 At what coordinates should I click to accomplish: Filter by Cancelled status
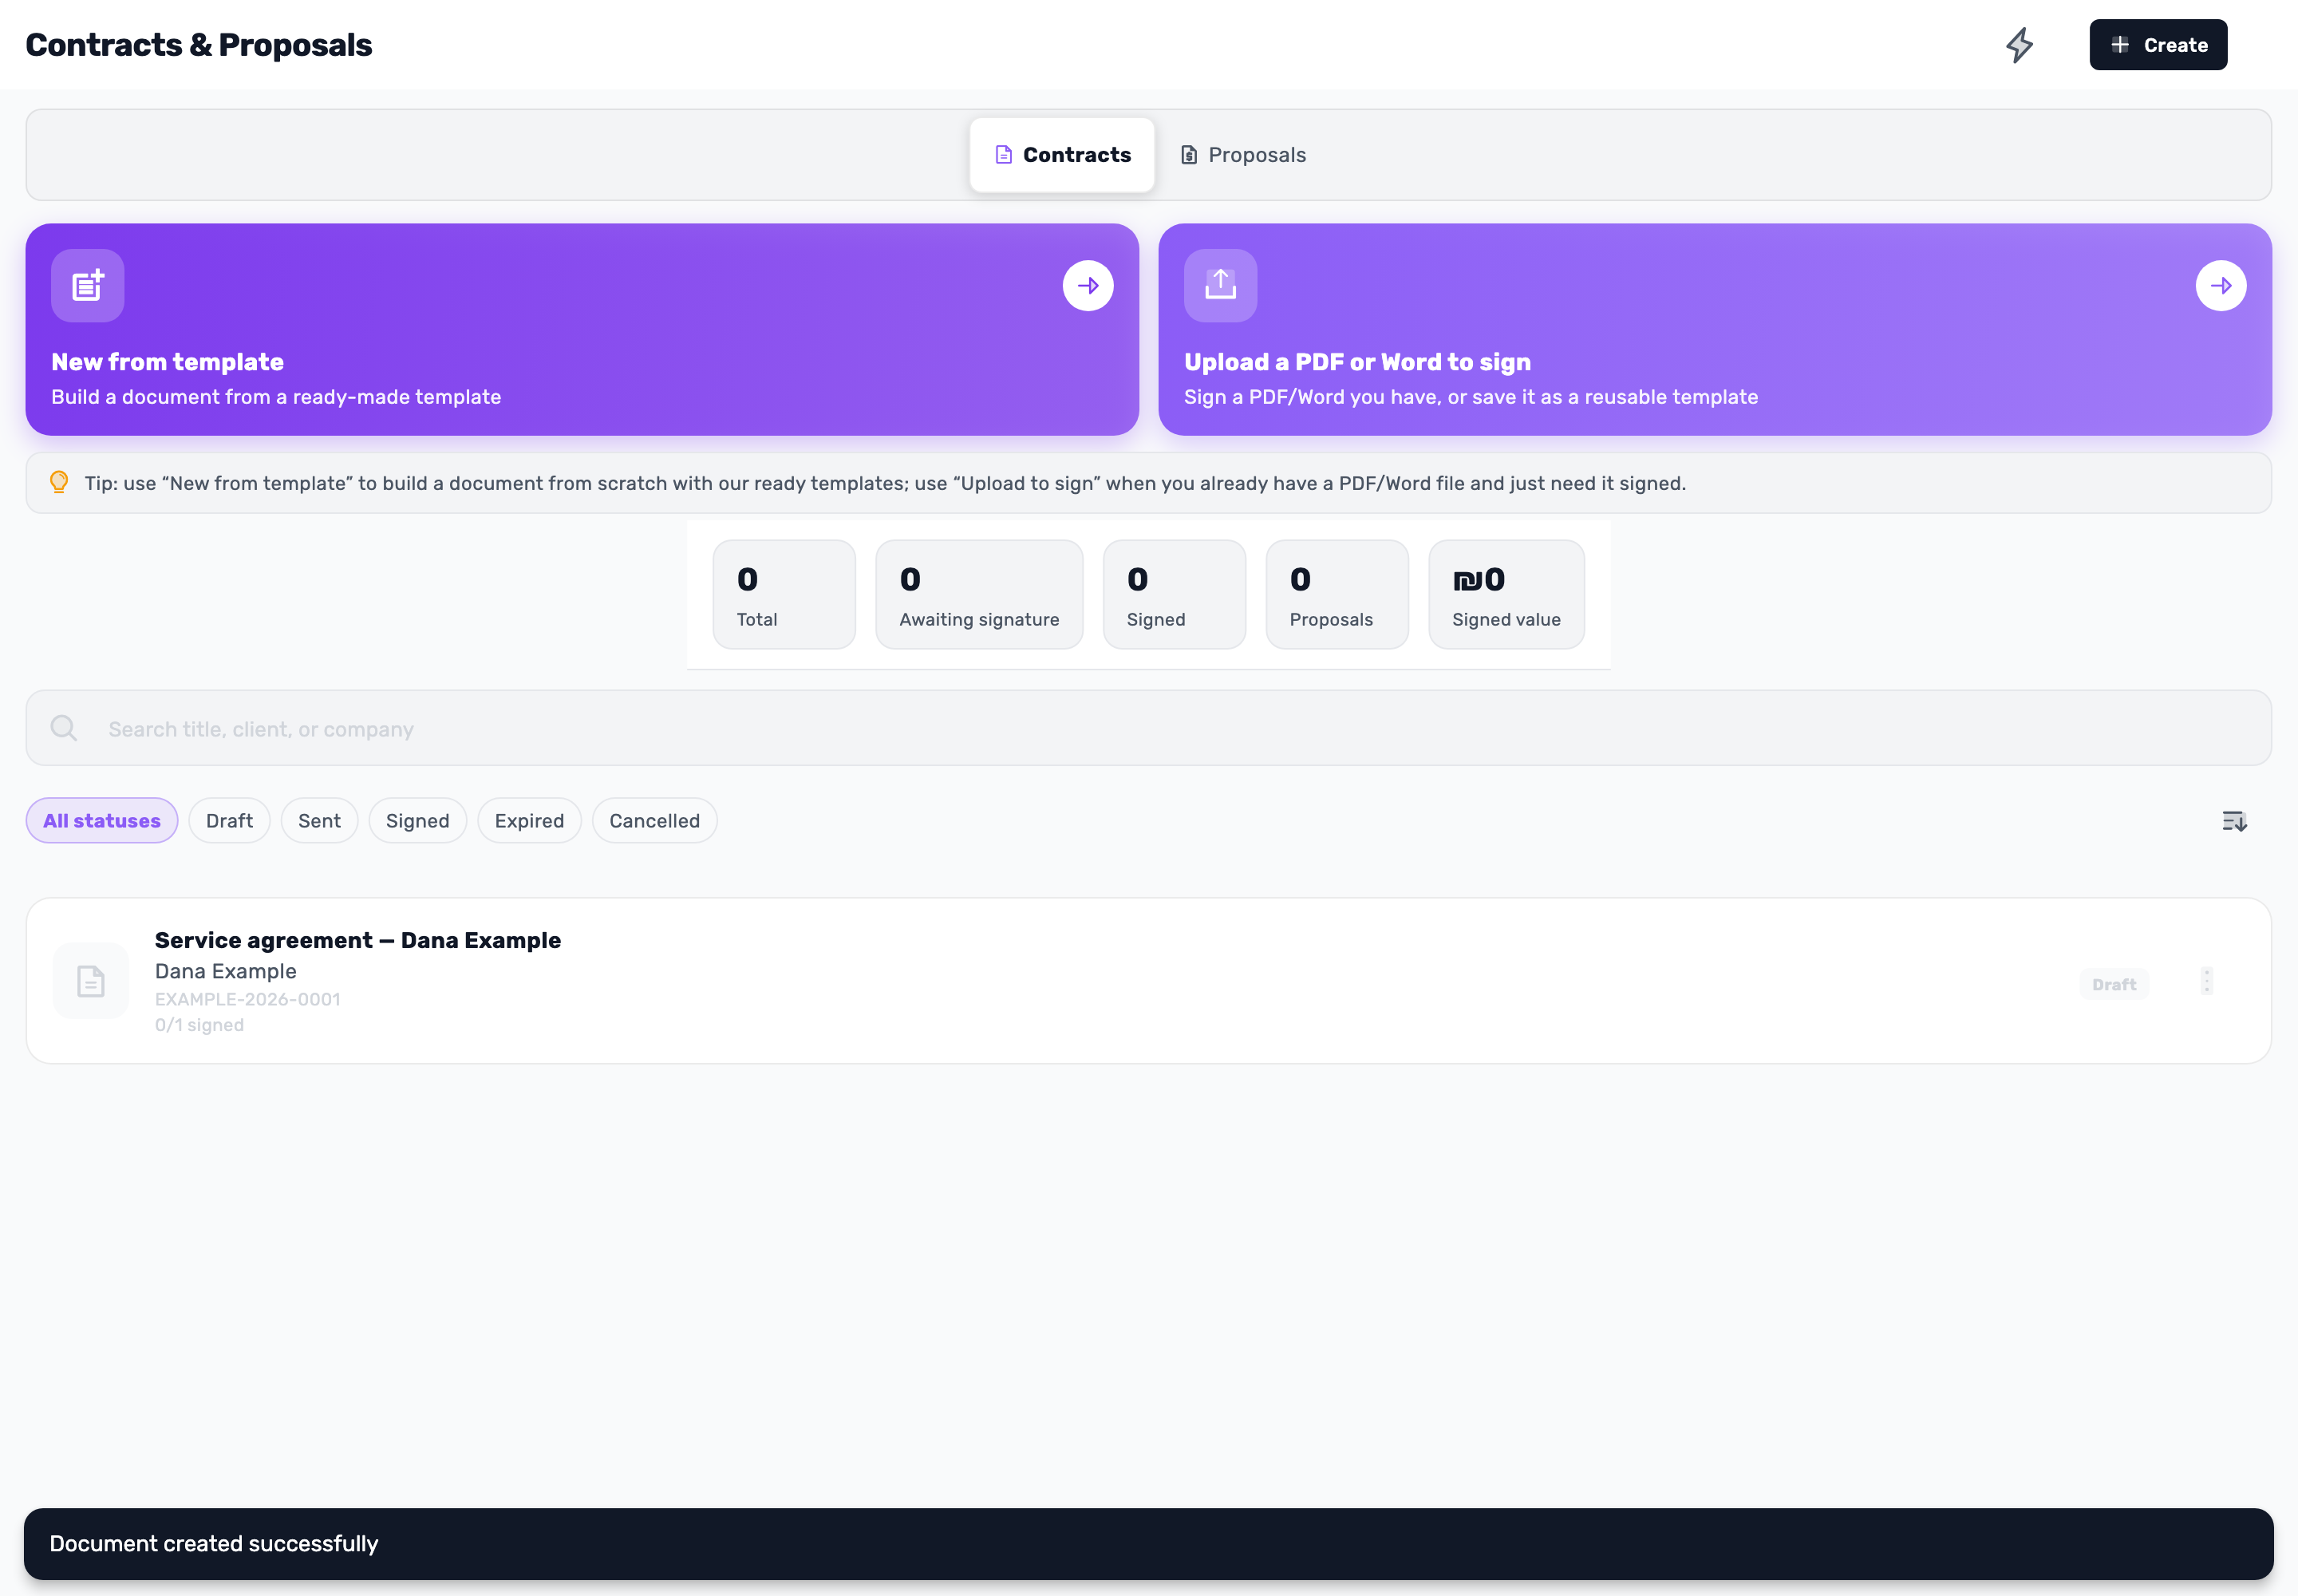(x=654, y=821)
